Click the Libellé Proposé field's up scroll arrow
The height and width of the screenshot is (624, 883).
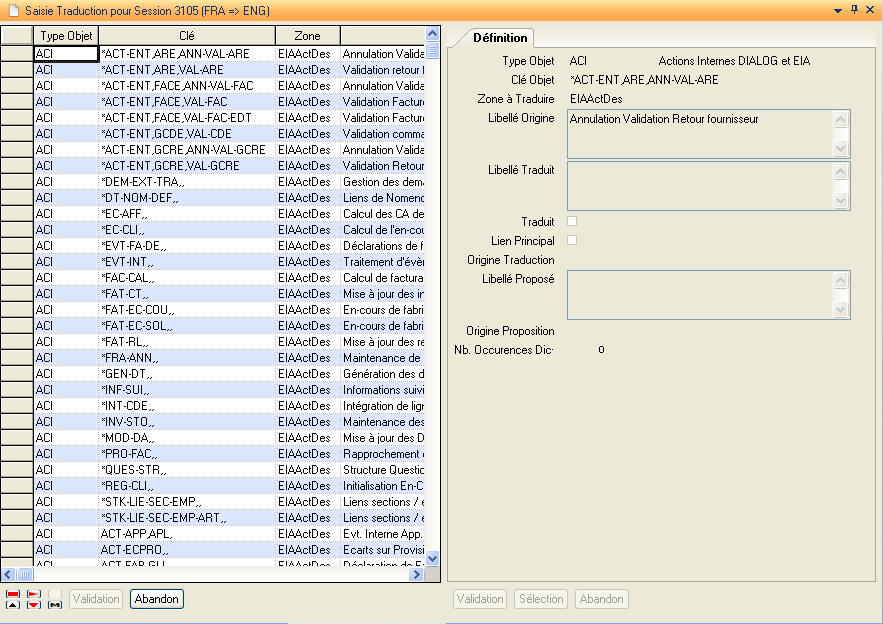840,280
